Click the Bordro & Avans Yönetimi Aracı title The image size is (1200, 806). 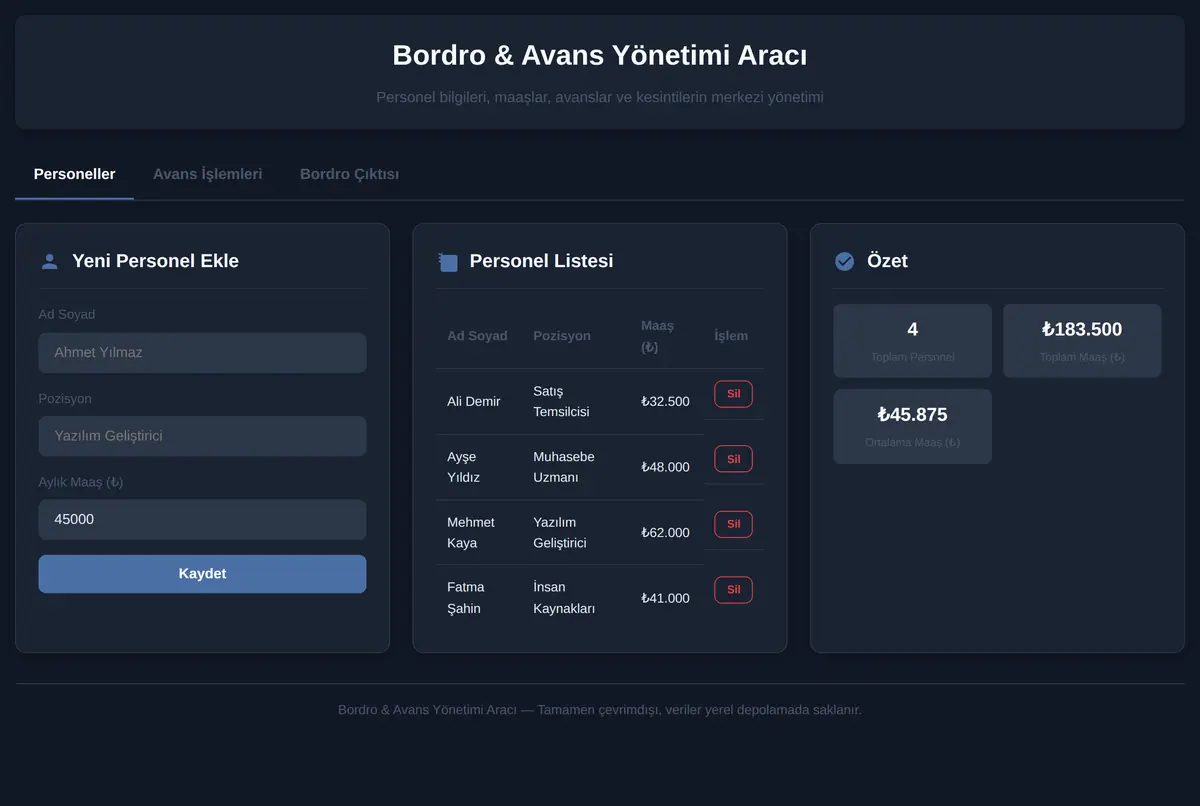[x=600, y=55]
